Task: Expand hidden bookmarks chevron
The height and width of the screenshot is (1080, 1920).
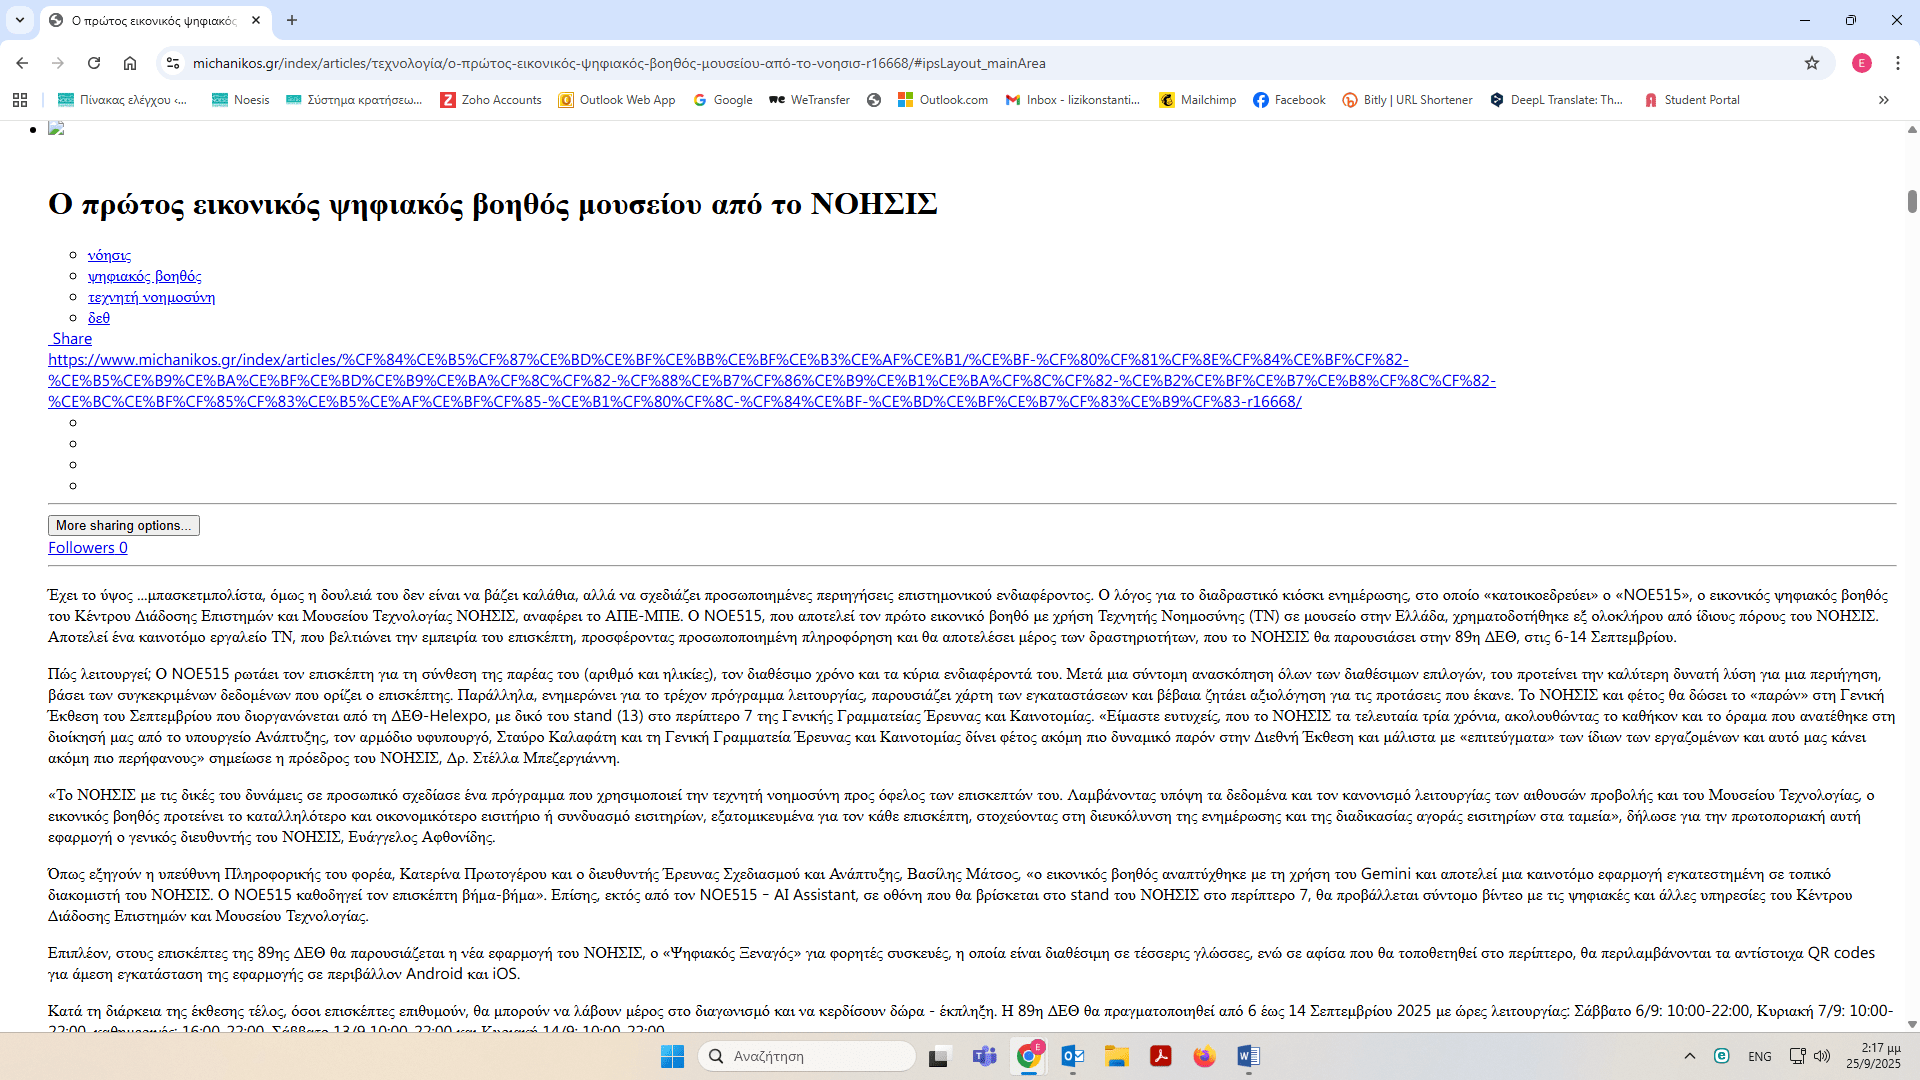Action: [1883, 100]
